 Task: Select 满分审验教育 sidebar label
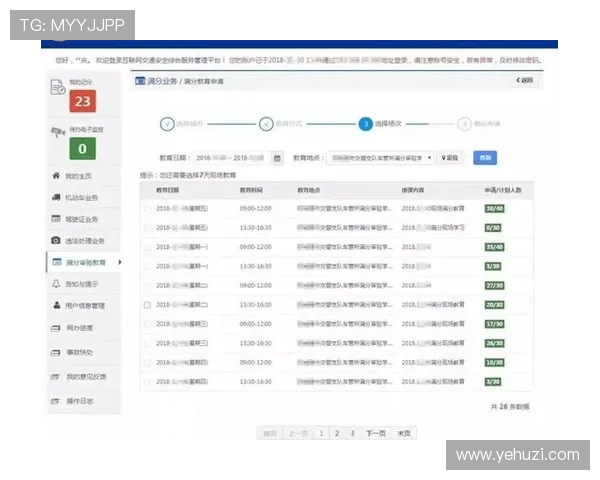pyautogui.click(x=86, y=262)
